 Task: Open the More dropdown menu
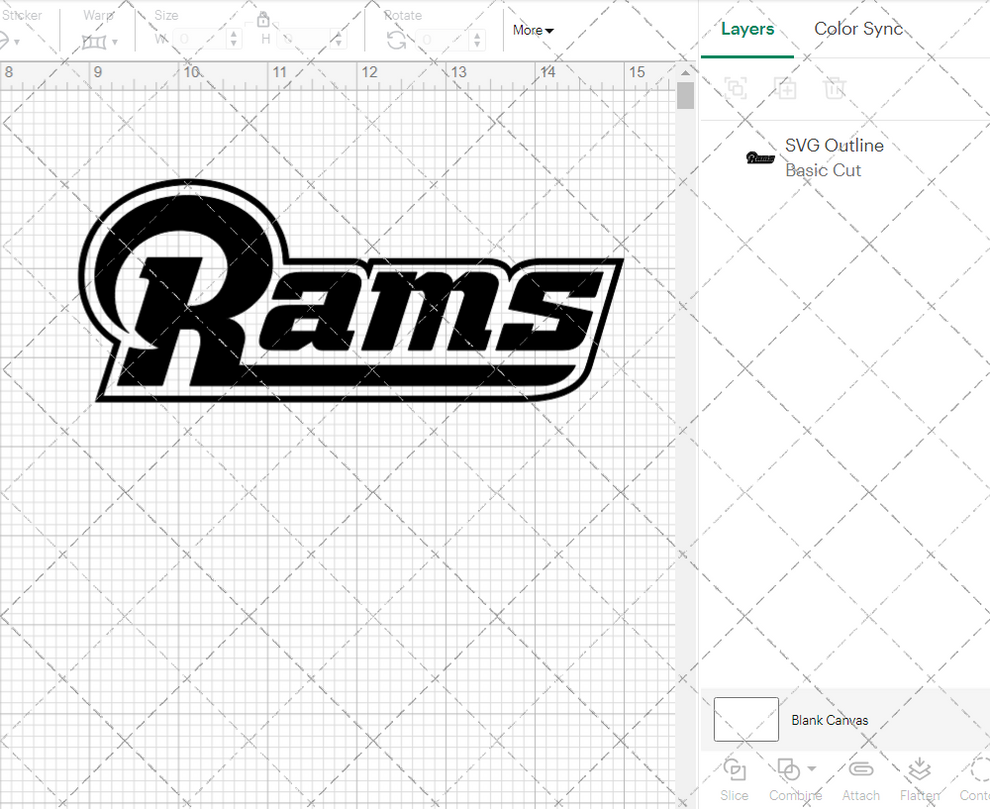click(532, 30)
